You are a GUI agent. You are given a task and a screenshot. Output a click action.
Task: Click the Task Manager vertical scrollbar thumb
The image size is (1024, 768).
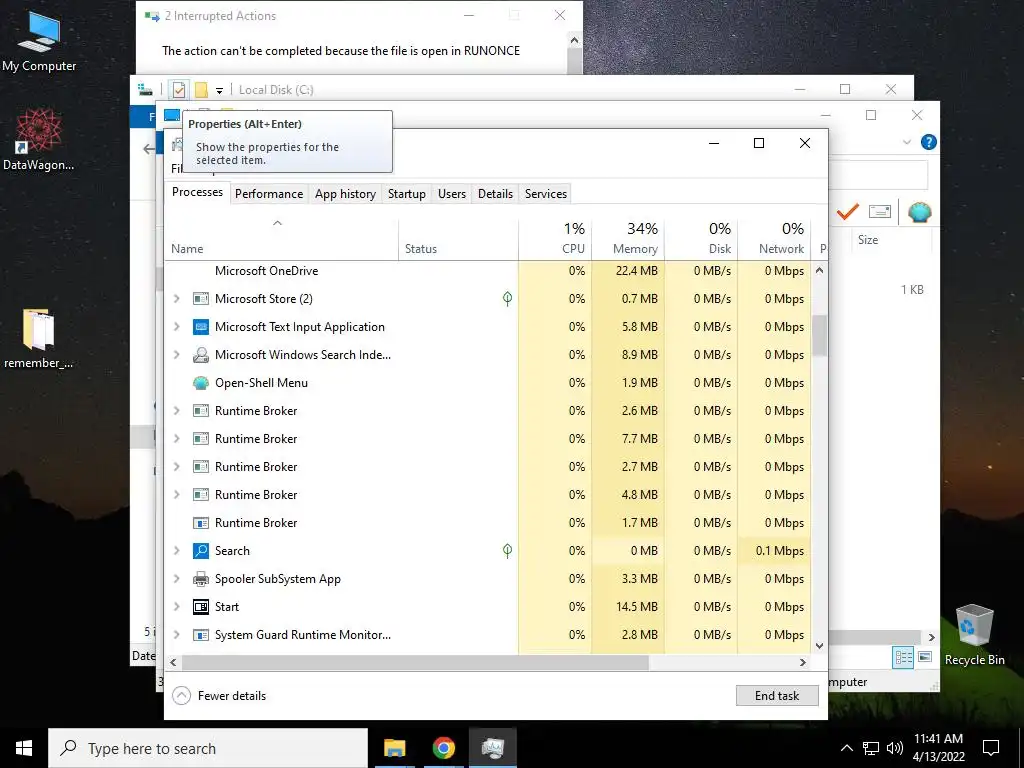tap(820, 336)
